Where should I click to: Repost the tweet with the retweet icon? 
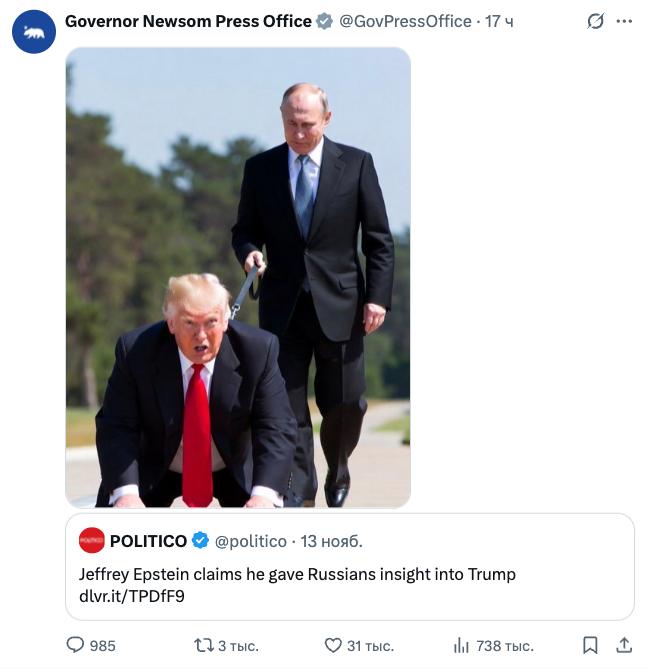click(203, 645)
